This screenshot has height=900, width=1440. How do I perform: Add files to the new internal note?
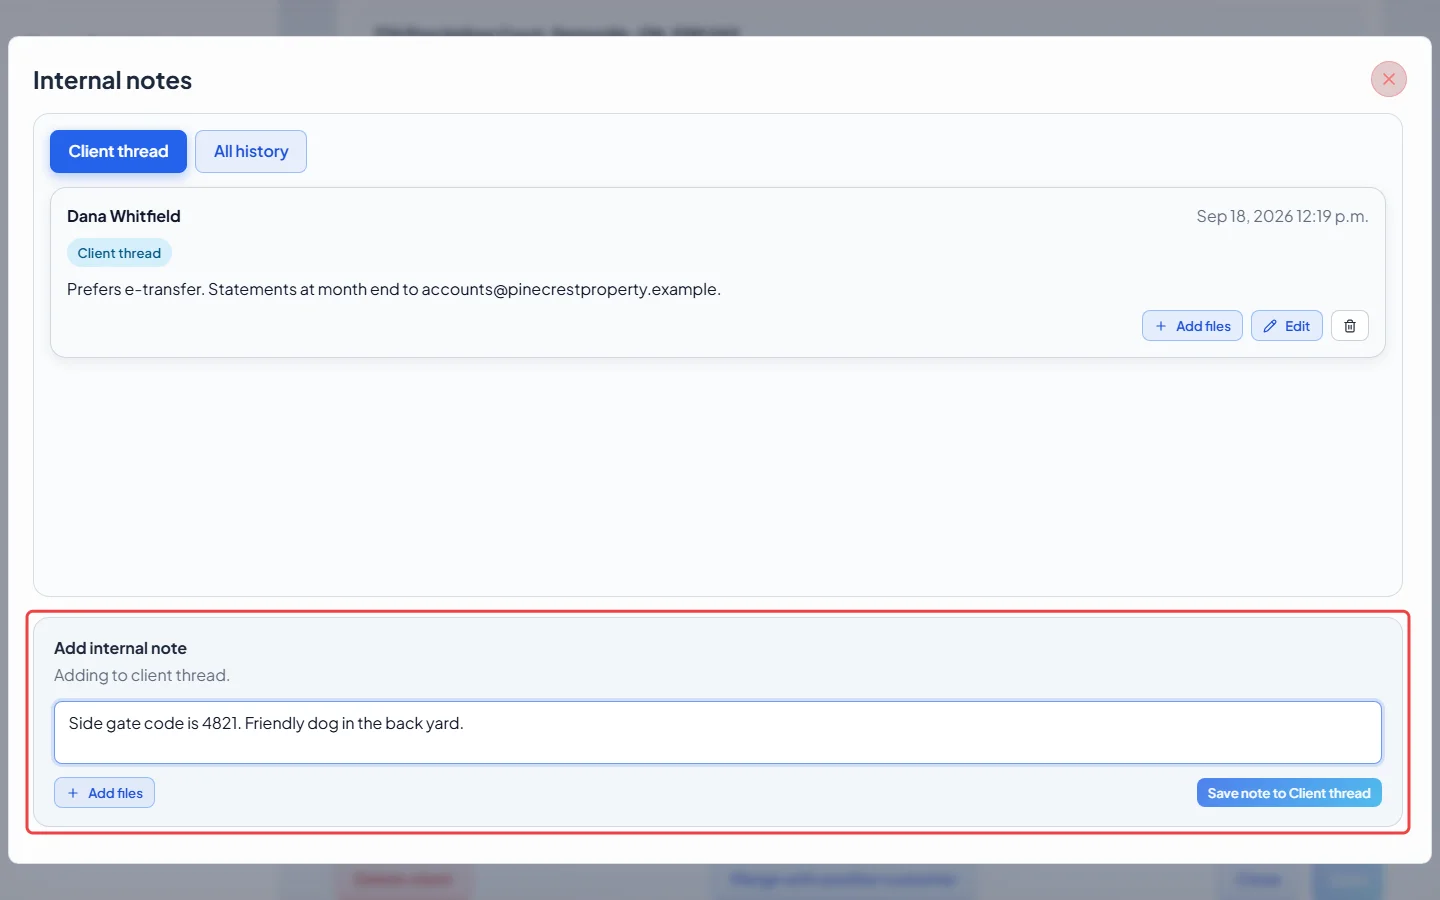click(104, 793)
